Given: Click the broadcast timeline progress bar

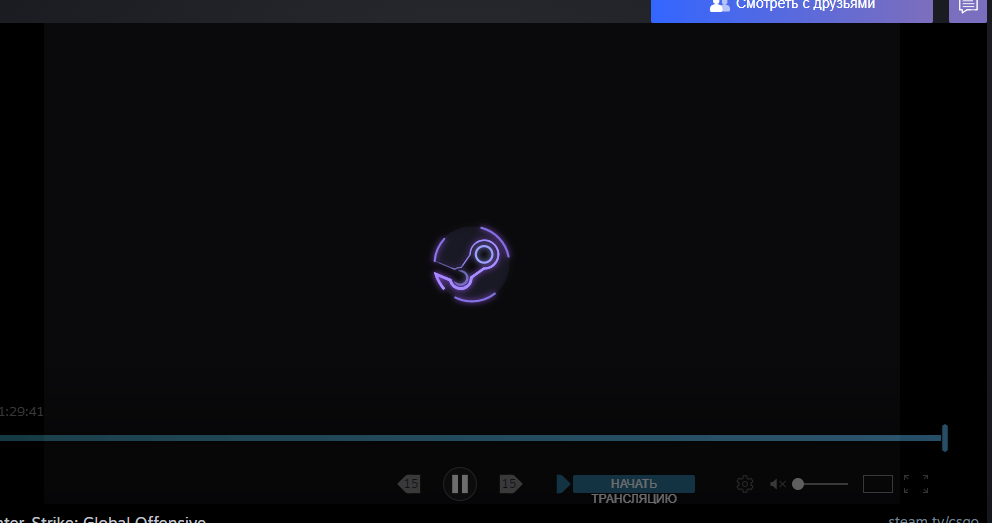Looking at the screenshot, I should pos(469,438).
